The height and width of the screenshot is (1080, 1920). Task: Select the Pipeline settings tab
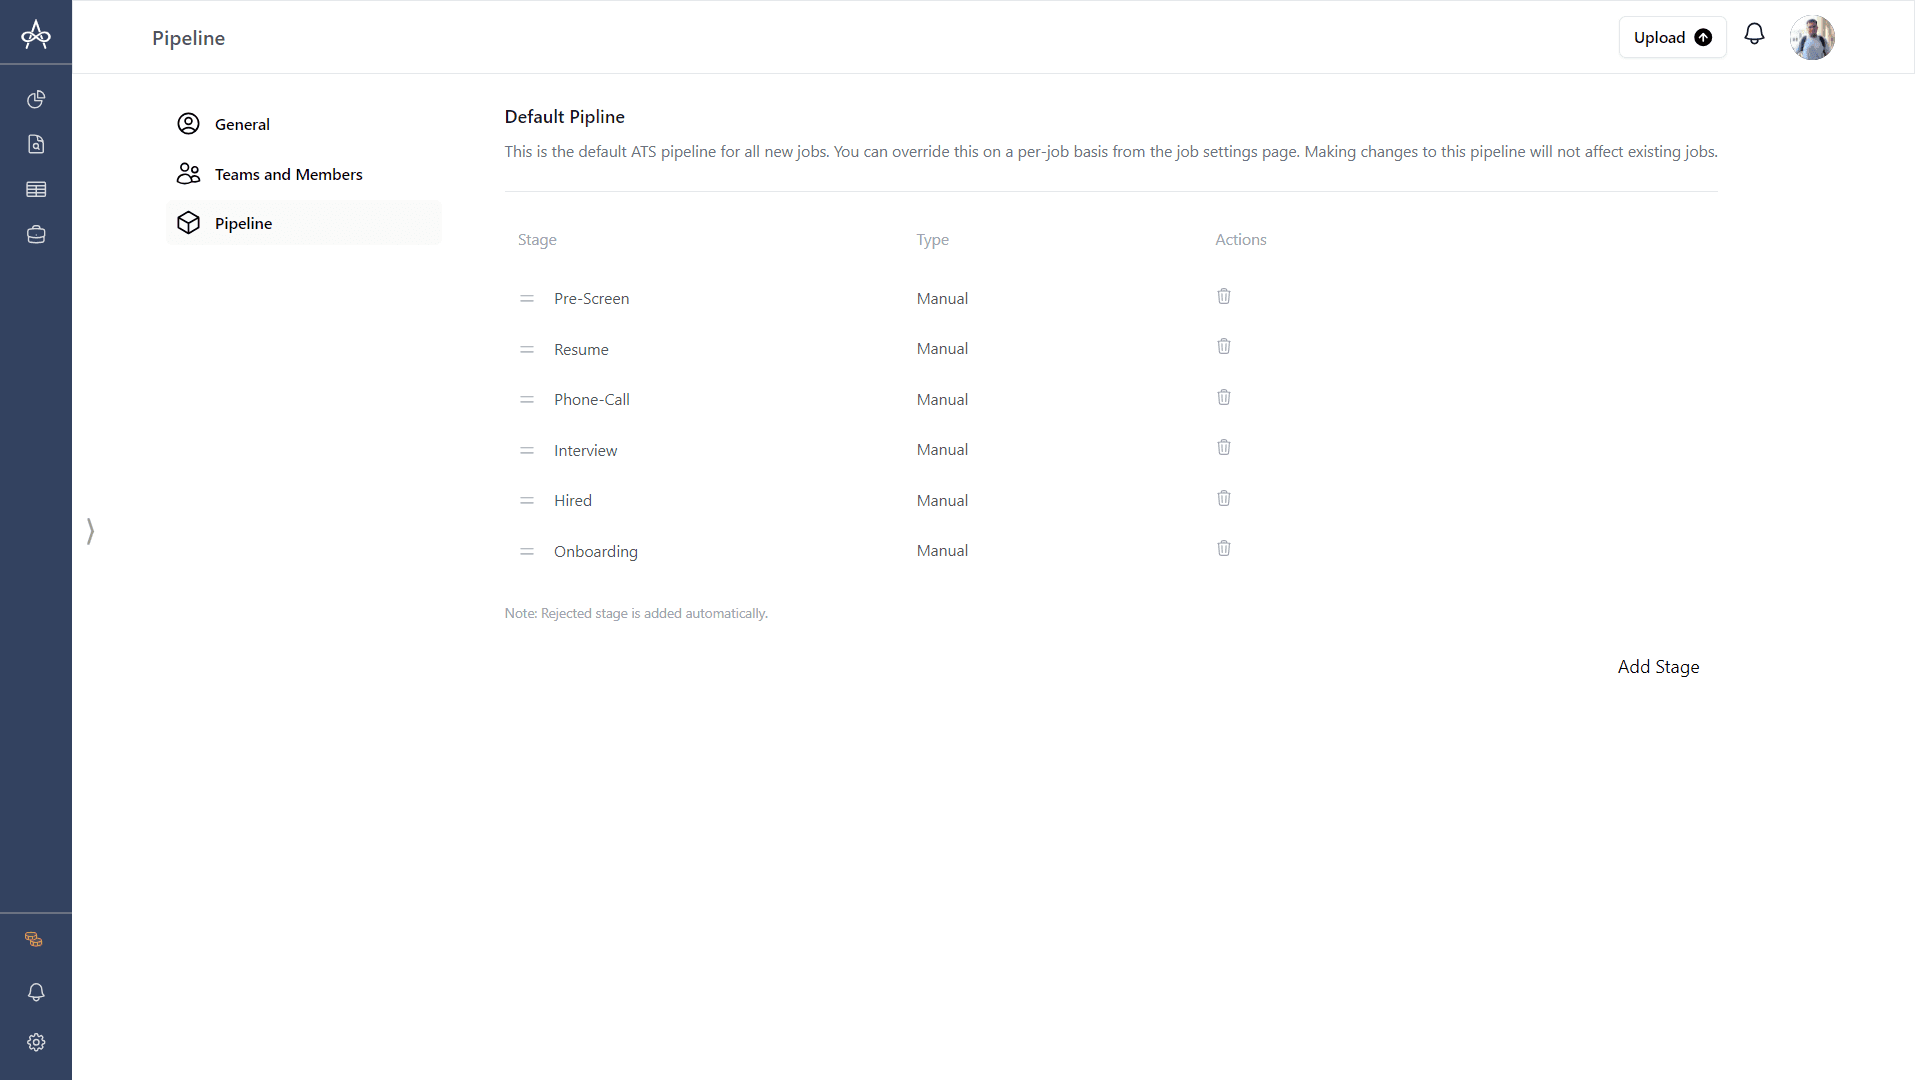pyautogui.click(x=243, y=223)
